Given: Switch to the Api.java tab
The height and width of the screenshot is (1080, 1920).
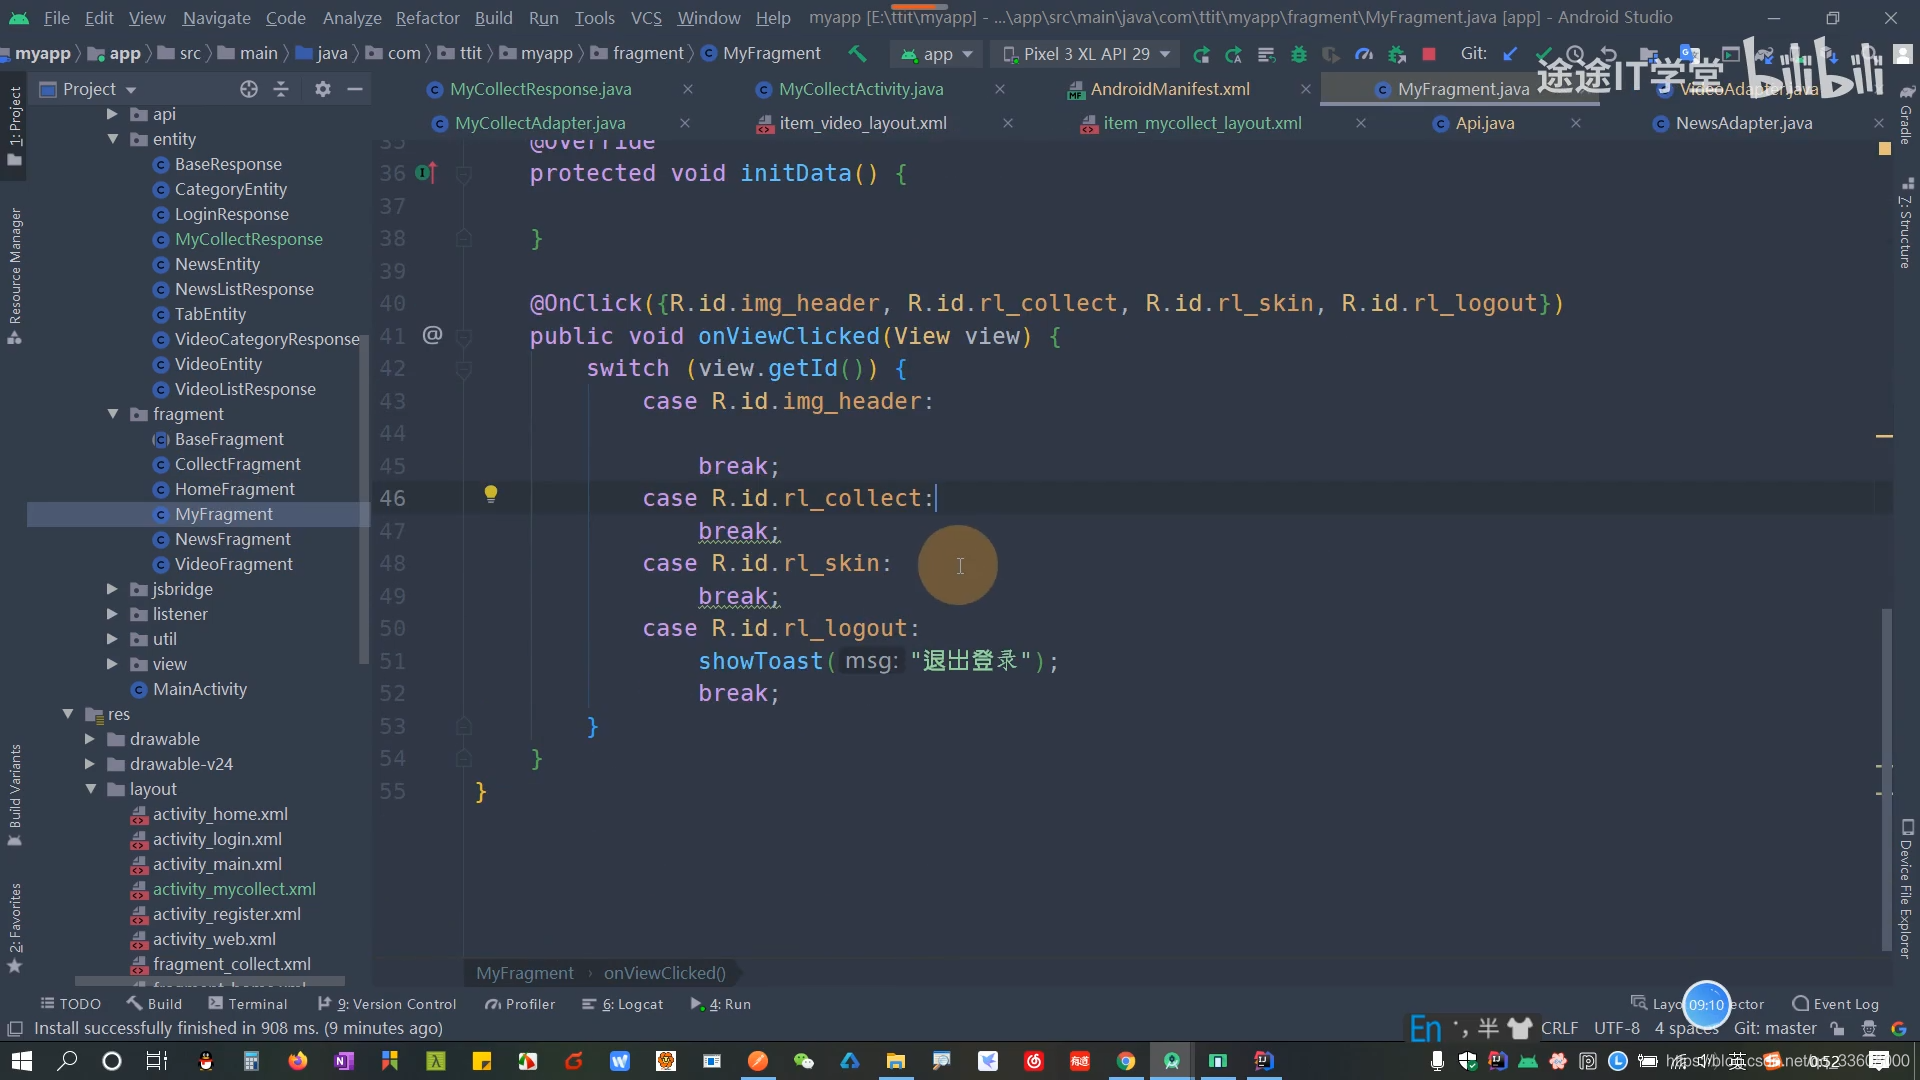Looking at the screenshot, I should 1484,123.
